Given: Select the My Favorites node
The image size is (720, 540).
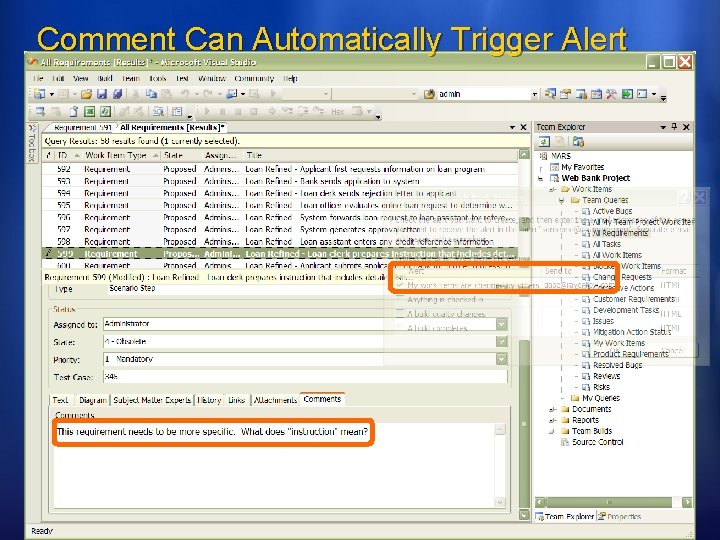Looking at the screenshot, I should [582, 167].
